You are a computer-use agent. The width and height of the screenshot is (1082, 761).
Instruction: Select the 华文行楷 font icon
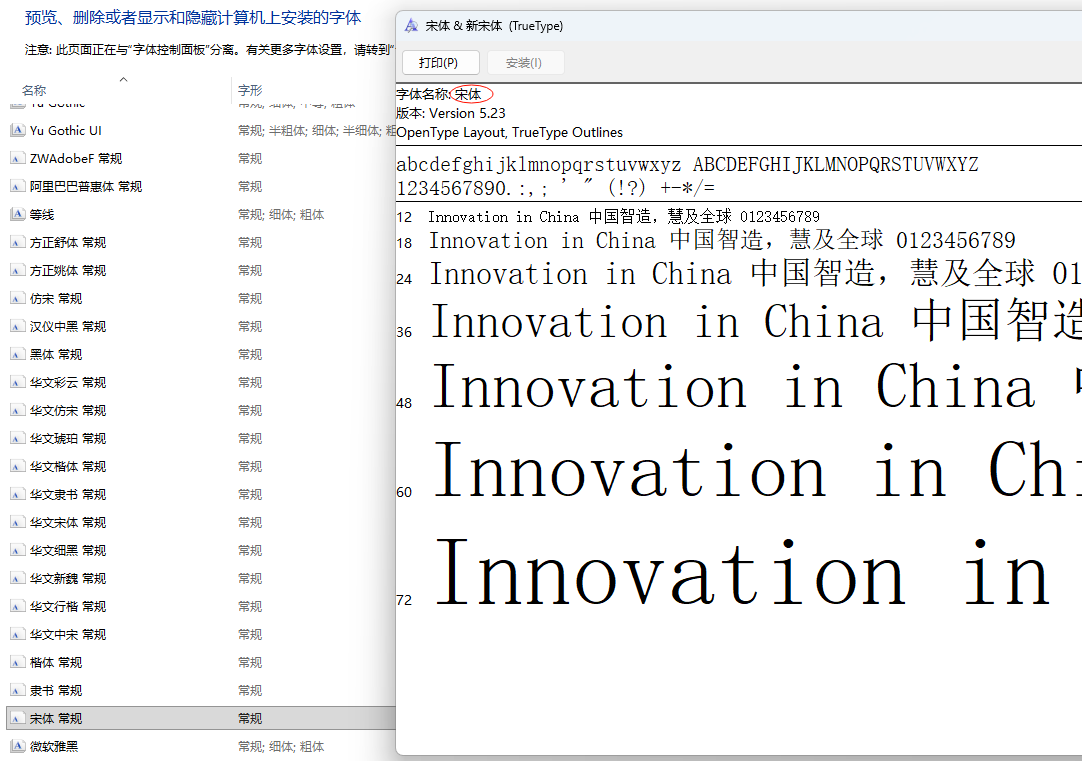coord(17,606)
